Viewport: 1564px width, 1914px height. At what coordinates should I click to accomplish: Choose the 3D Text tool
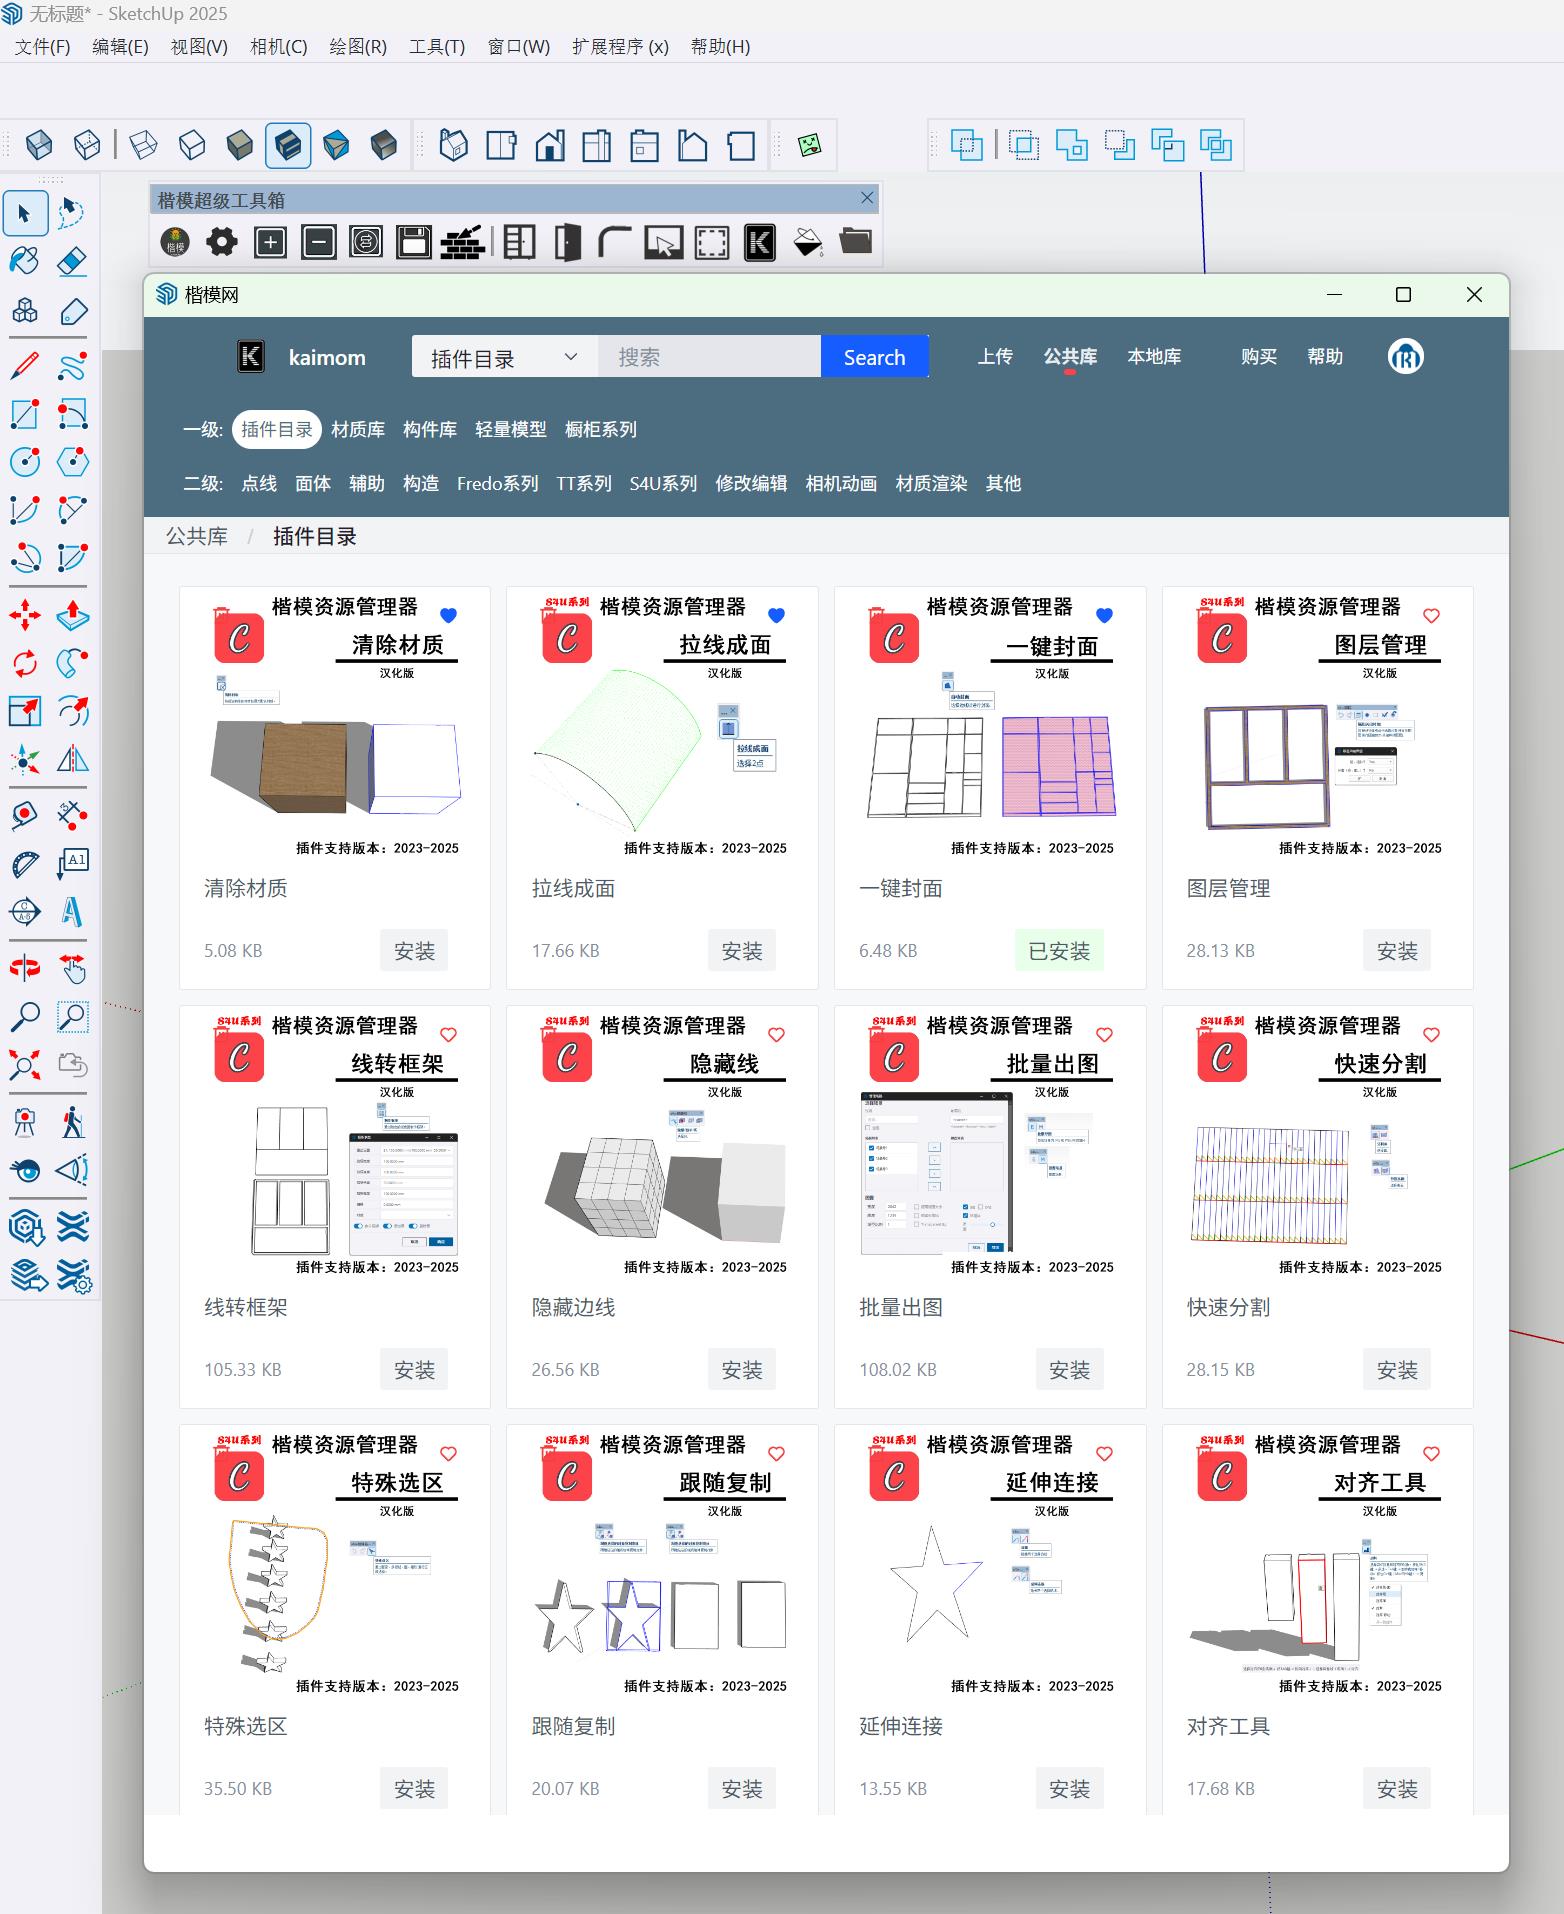pos(73,911)
